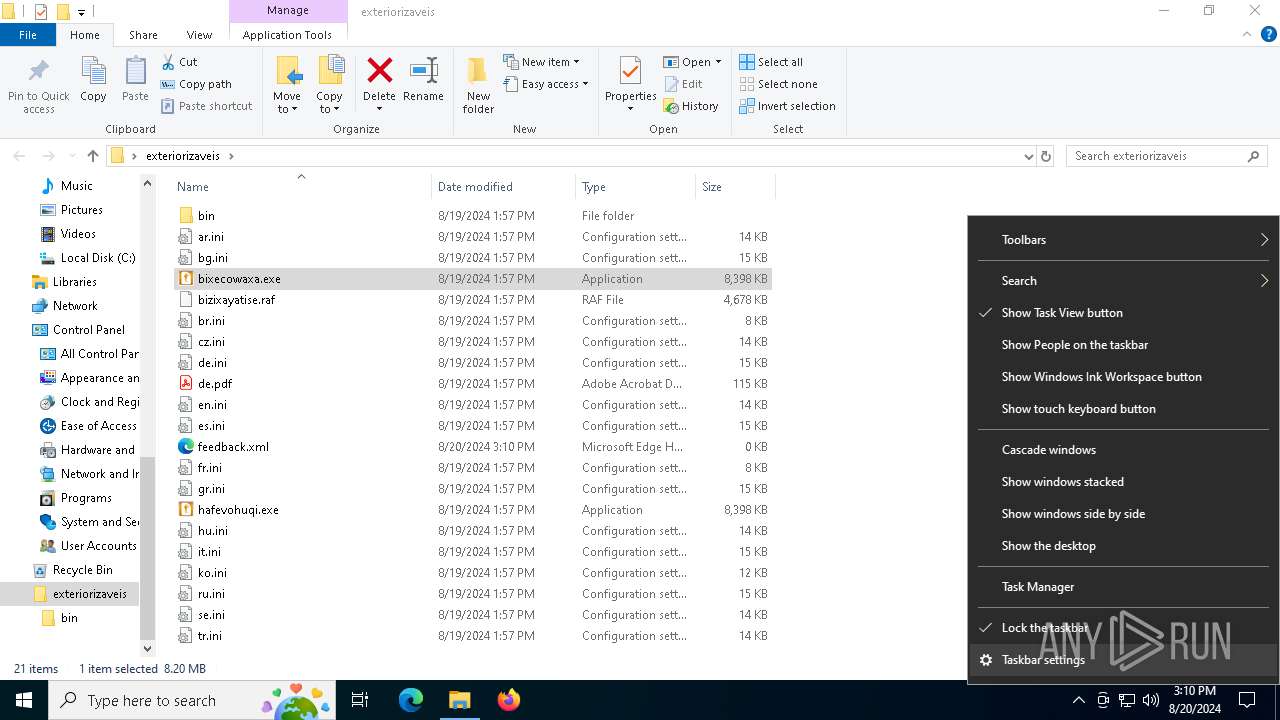
Task: Toggle Show People on the taskbar
Action: (1123, 345)
